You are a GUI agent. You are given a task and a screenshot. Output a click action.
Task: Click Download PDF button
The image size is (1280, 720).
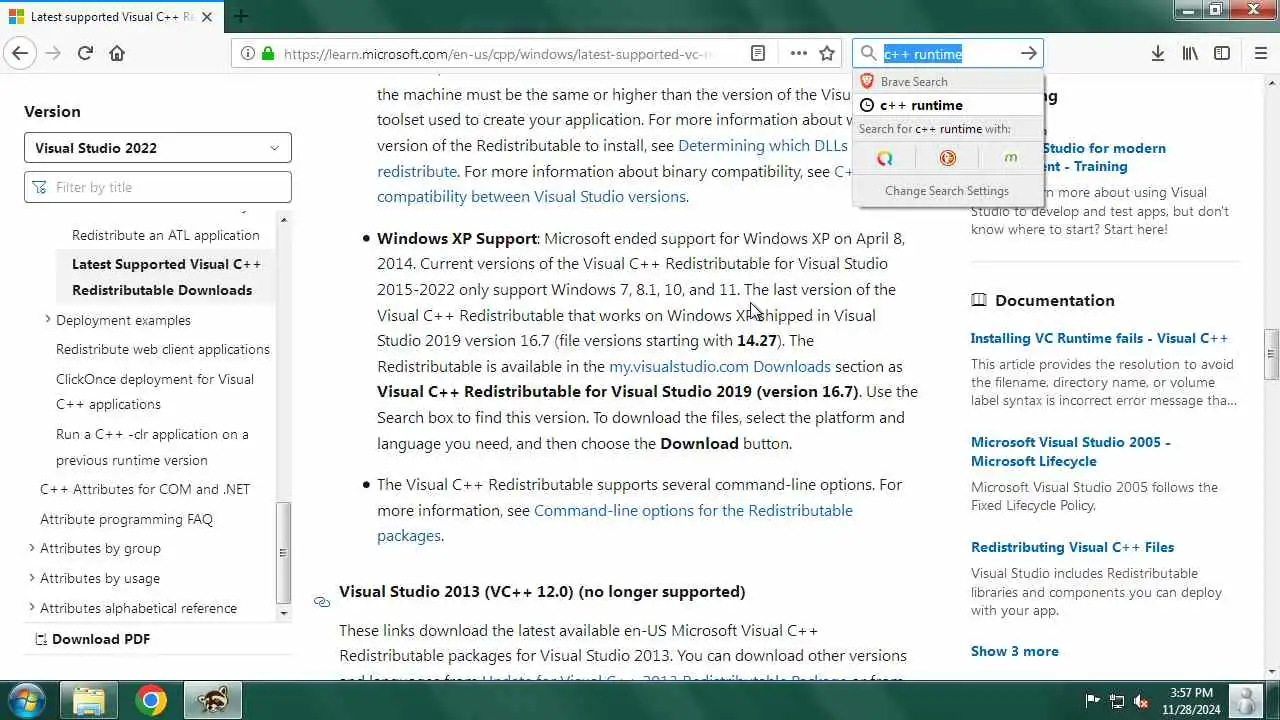tap(92, 639)
